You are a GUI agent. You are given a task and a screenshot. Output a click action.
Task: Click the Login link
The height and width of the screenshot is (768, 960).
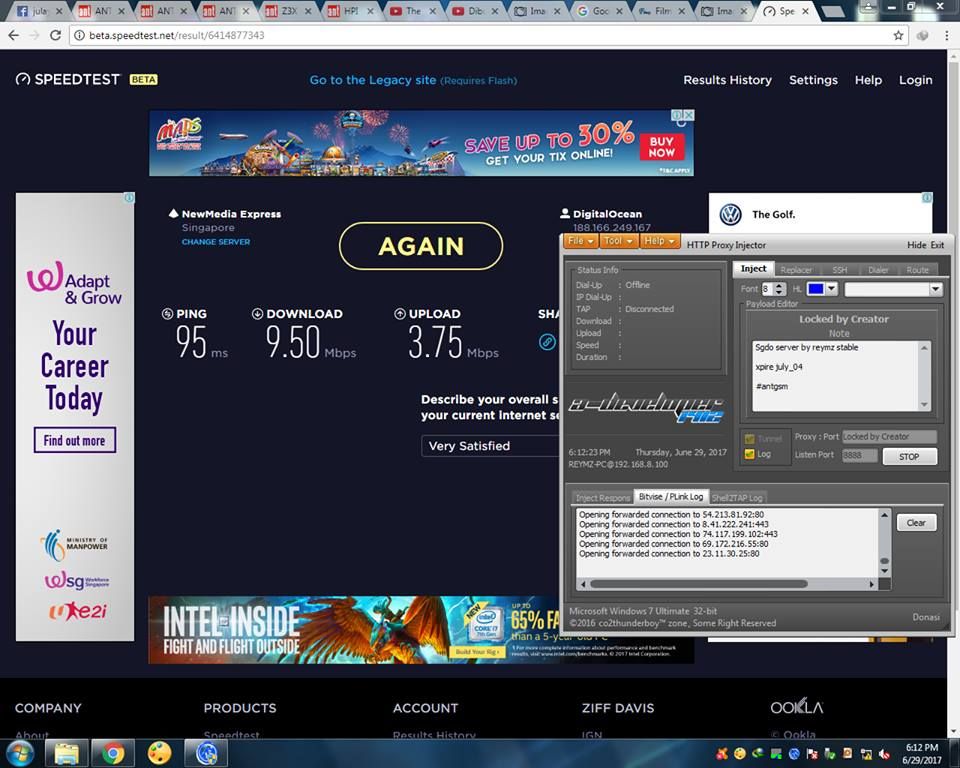point(915,80)
